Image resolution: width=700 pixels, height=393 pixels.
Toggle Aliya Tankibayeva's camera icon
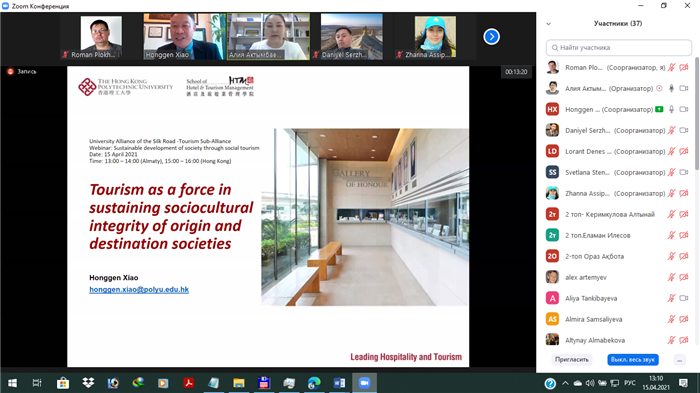[x=683, y=298]
